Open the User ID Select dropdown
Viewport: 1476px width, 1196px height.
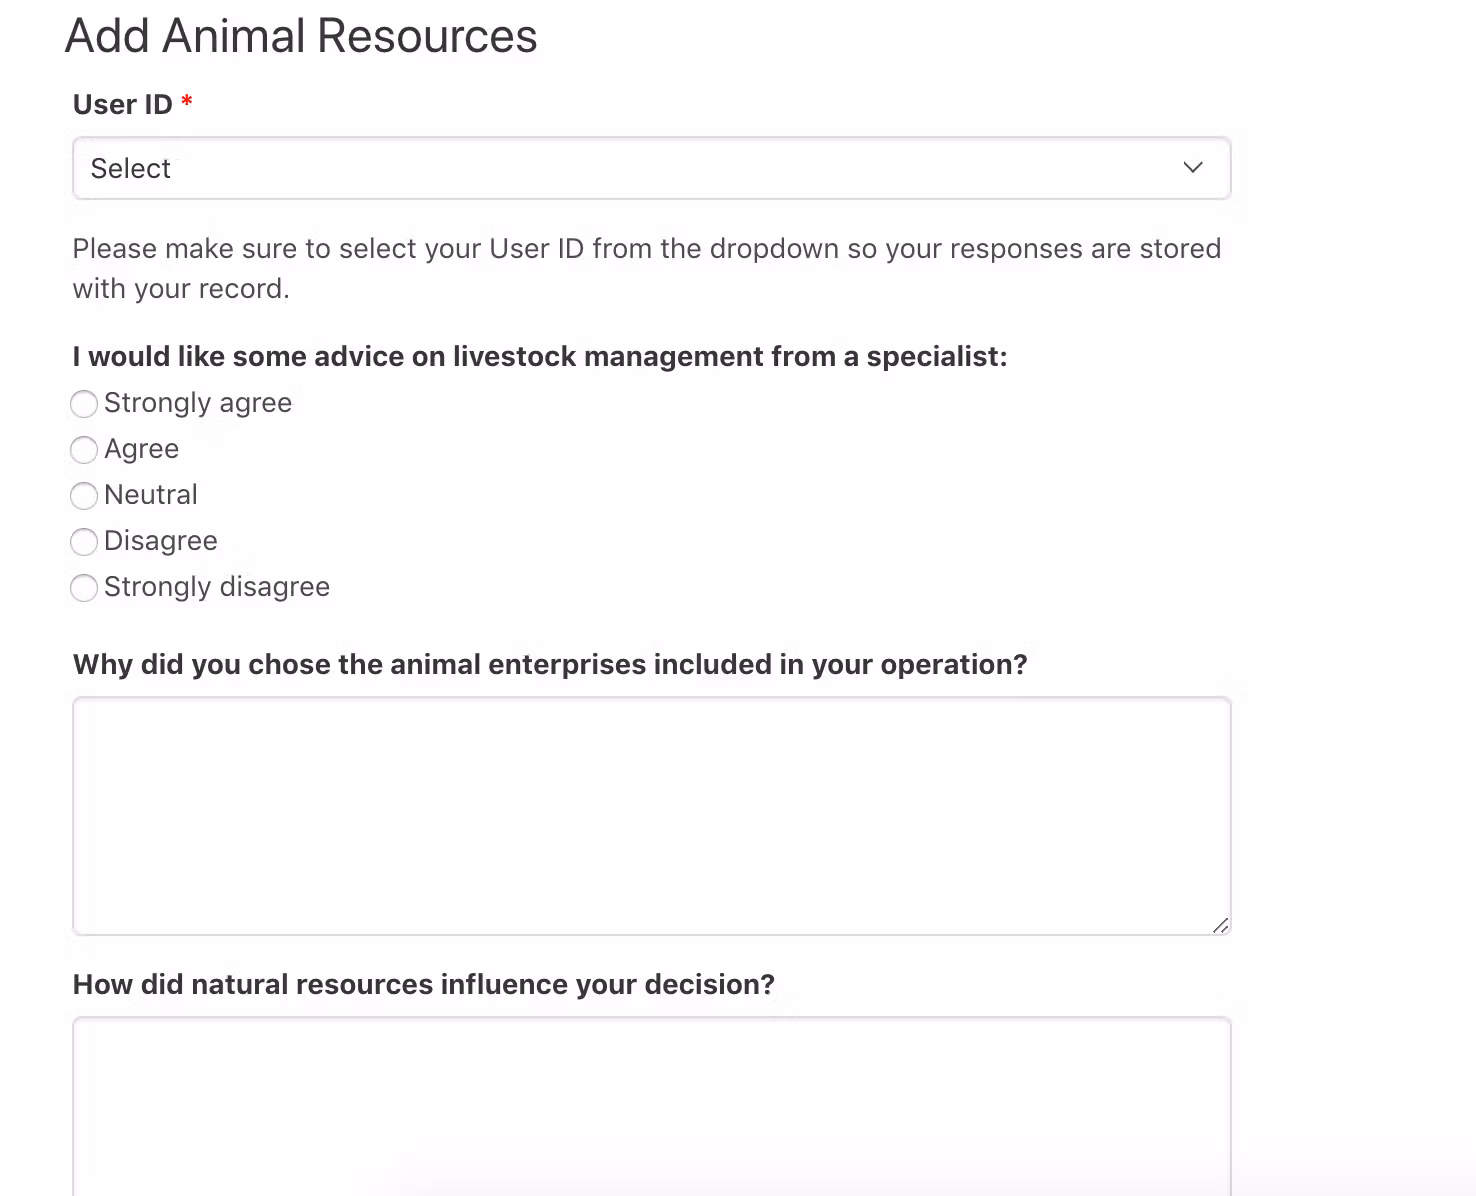(650, 168)
